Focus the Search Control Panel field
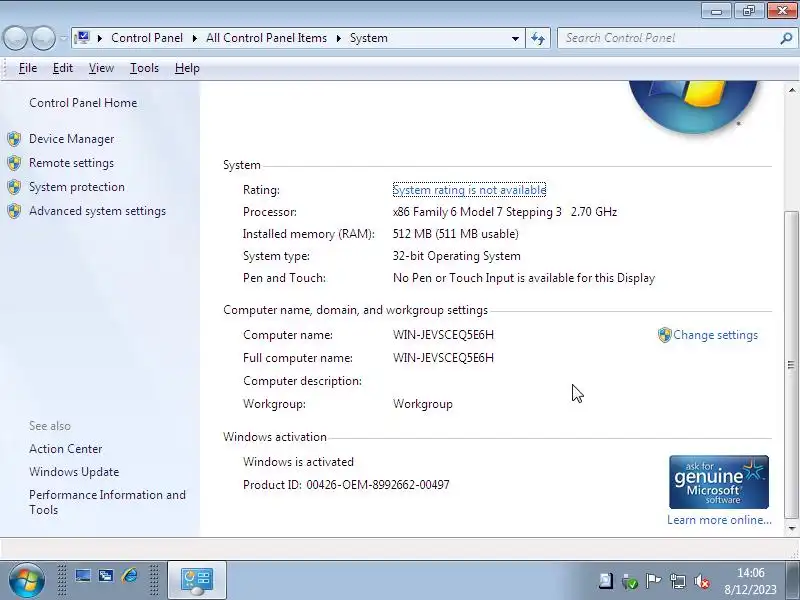Image resolution: width=800 pixels, height=600 pixels. 668,38
